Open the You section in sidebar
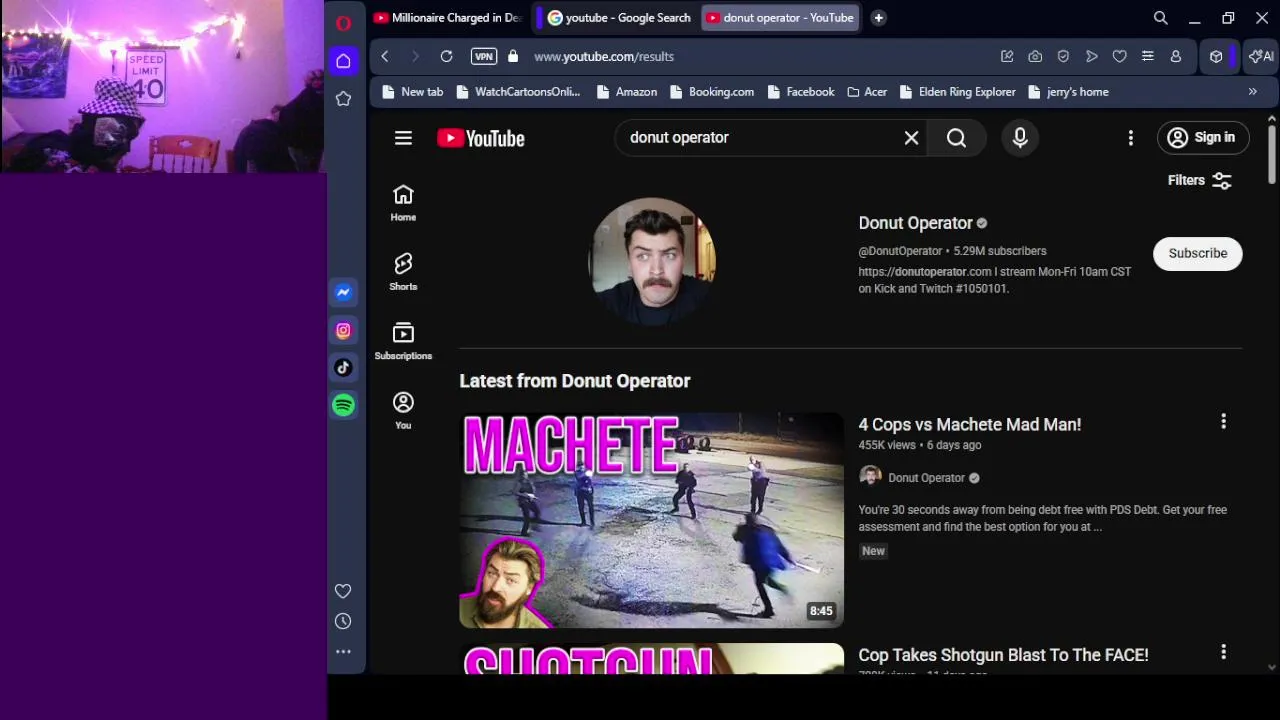Screen dimensions: 1280x720 tap(403, 410)
